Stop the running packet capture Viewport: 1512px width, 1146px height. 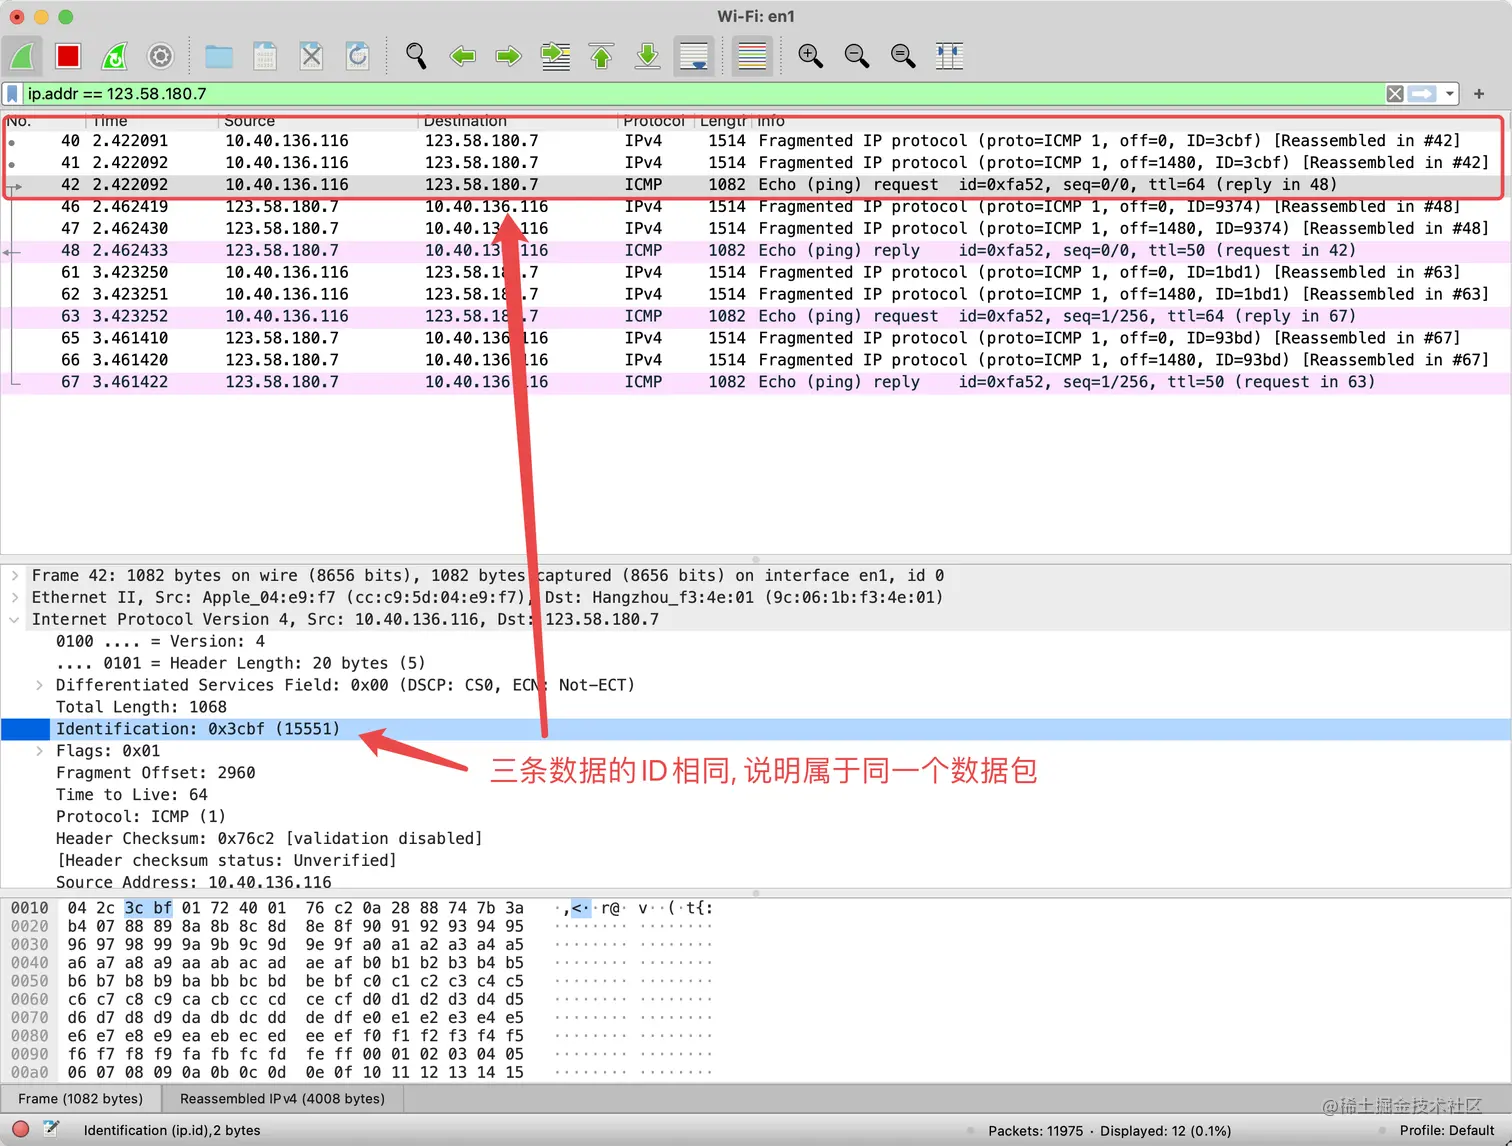(x=68, y=56)
